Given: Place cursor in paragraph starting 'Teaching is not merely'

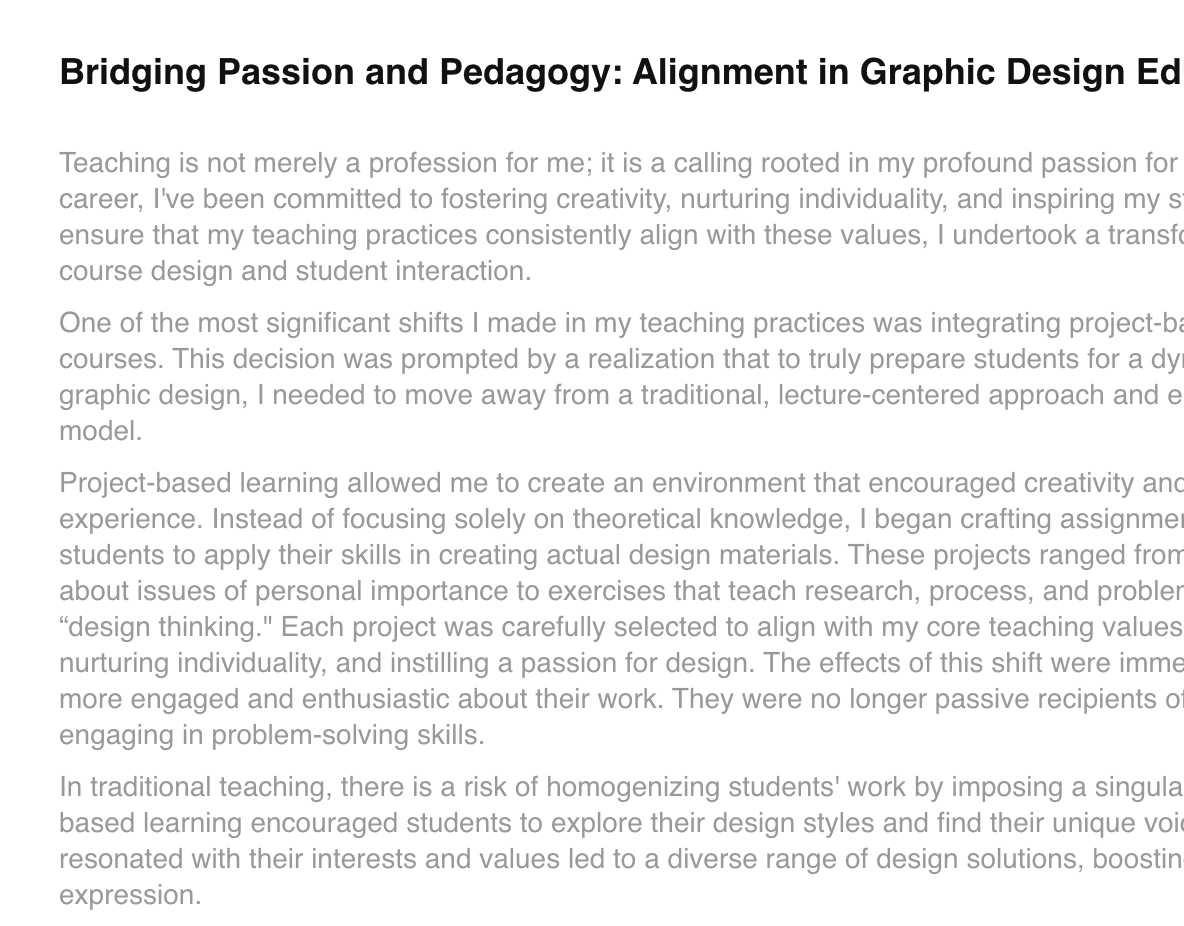Looking at the screenshot, I should (x=621, y=217).
